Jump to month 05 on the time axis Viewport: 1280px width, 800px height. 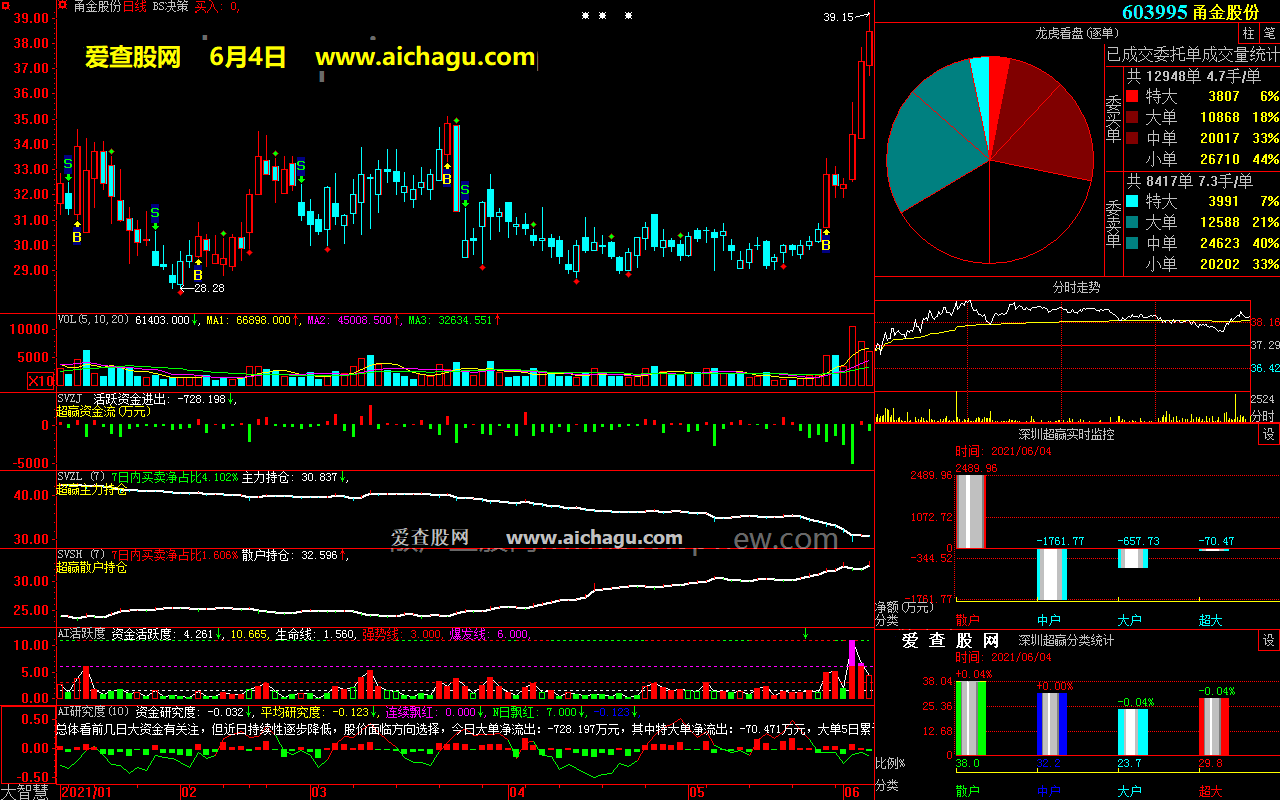click(x=696, y=792)
